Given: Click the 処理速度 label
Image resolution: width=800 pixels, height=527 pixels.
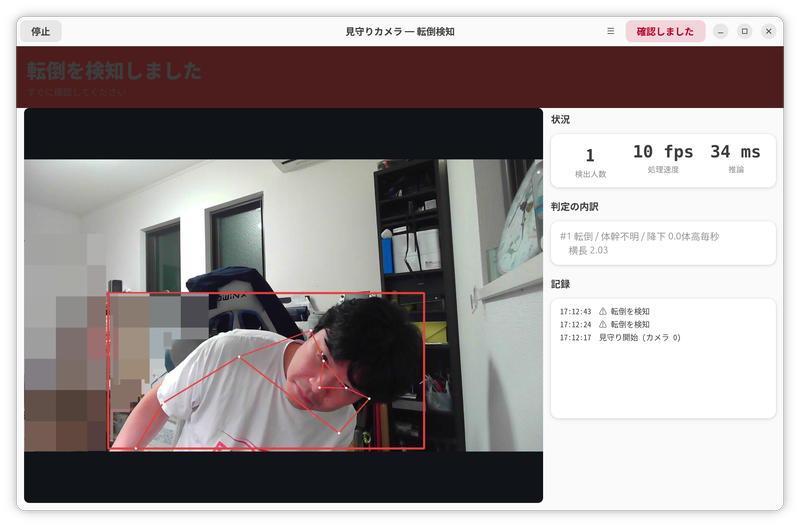Looking at the screenshot, I should click(x=663, y=169).
